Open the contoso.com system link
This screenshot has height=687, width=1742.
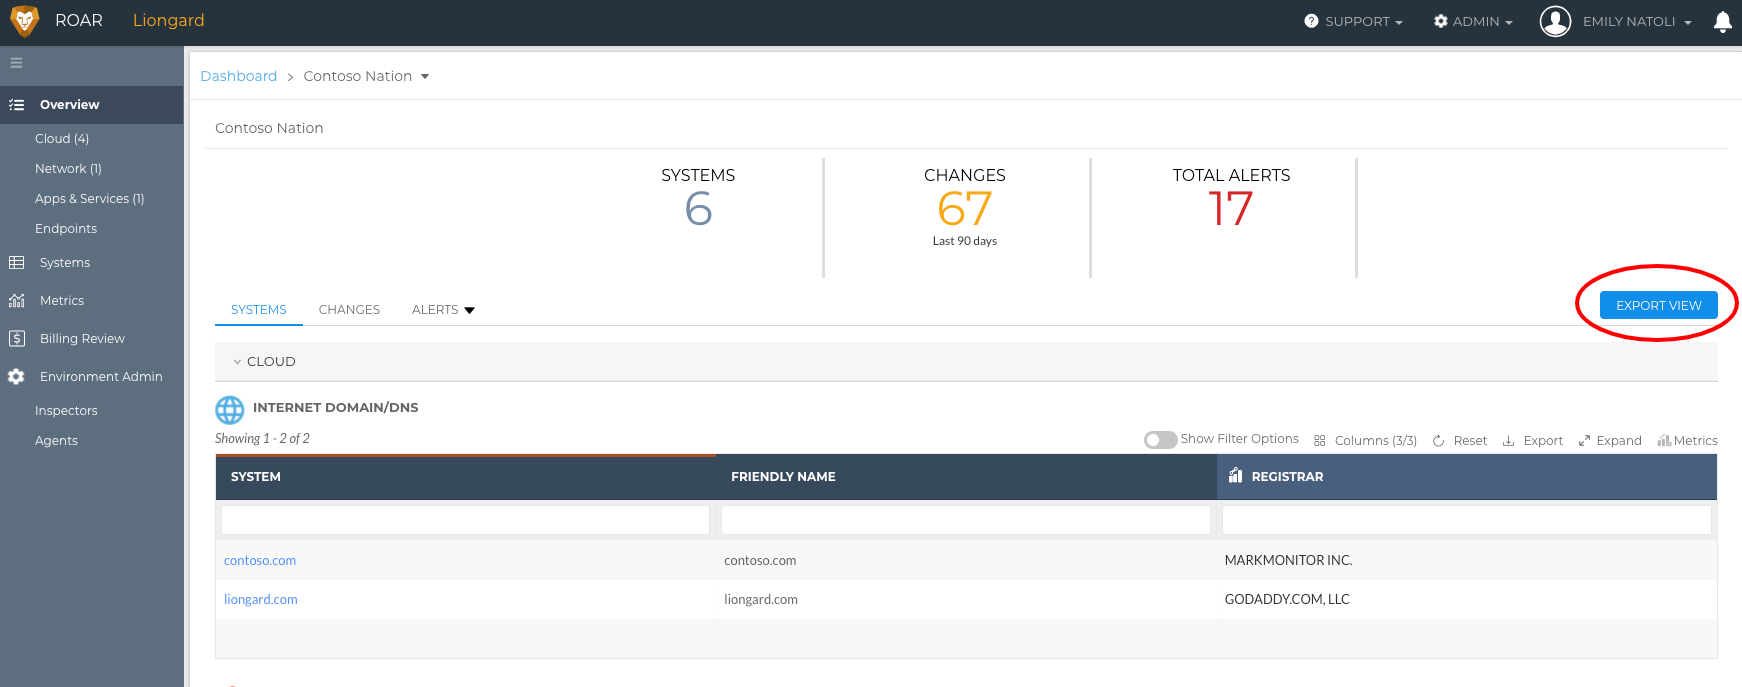pos(260,561)
